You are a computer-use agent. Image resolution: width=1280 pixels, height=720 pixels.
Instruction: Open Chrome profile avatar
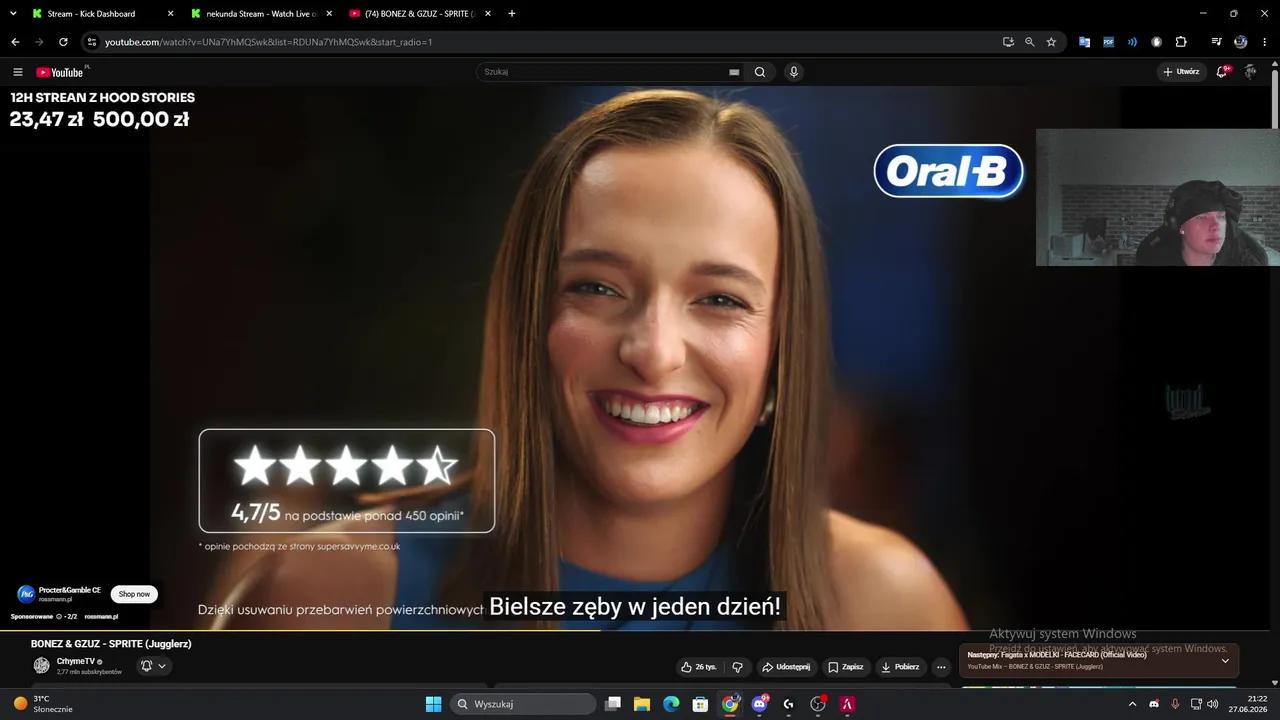click(x=1241, y=42)
